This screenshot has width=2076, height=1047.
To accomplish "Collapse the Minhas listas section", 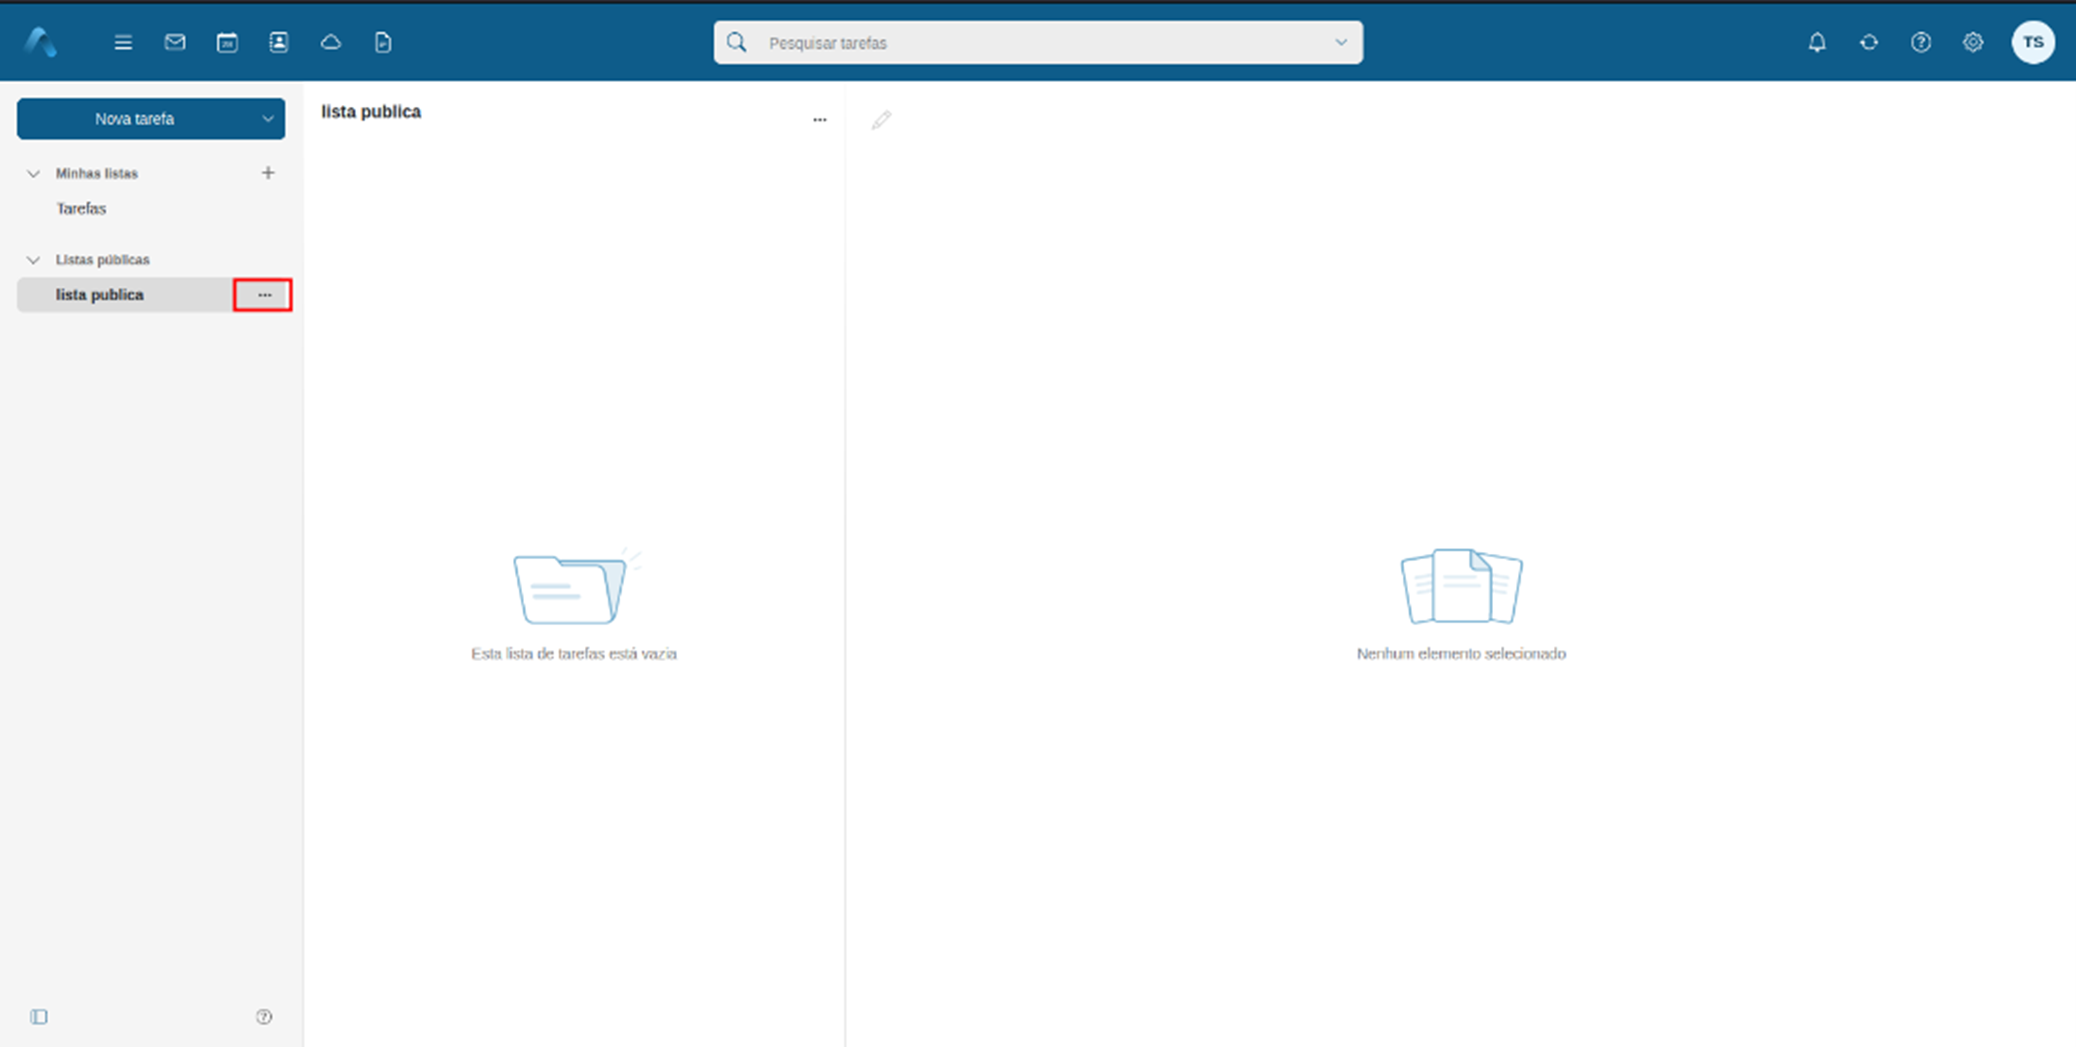I will (x=33, y=173).
